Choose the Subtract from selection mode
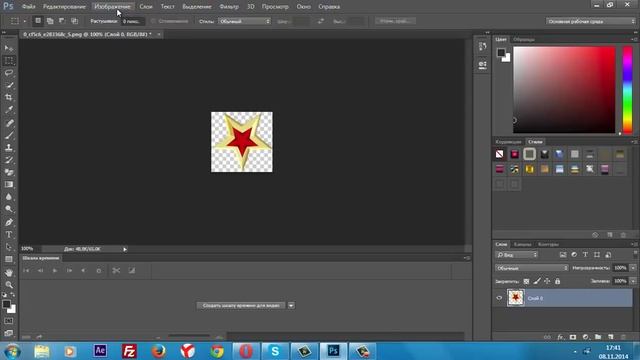Viewport: 640px width, 360px height. tap(62, 21)
